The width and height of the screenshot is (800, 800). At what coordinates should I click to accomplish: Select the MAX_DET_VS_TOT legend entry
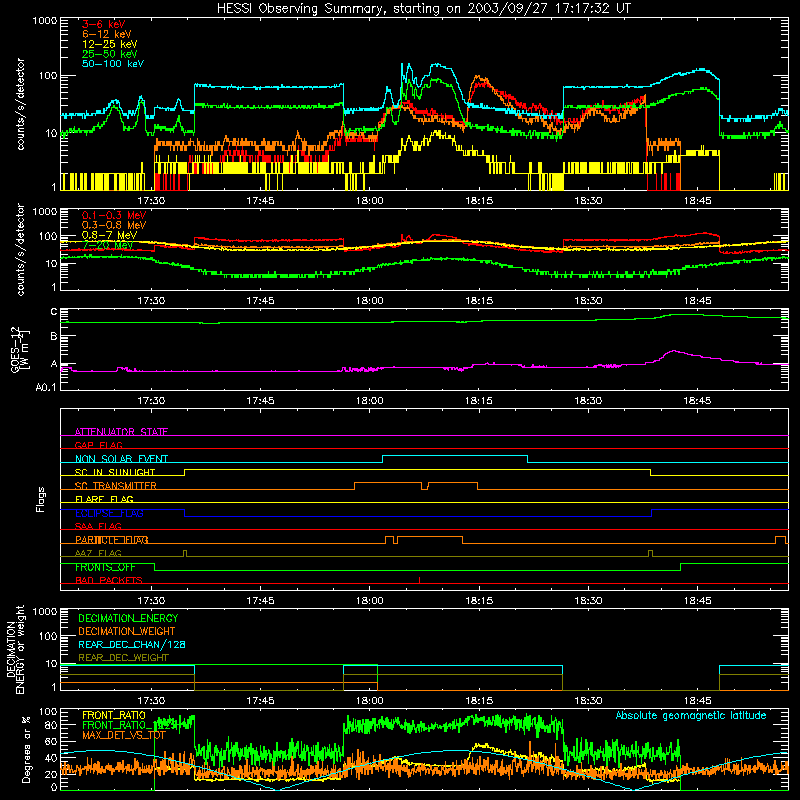(x=124, y=735)
